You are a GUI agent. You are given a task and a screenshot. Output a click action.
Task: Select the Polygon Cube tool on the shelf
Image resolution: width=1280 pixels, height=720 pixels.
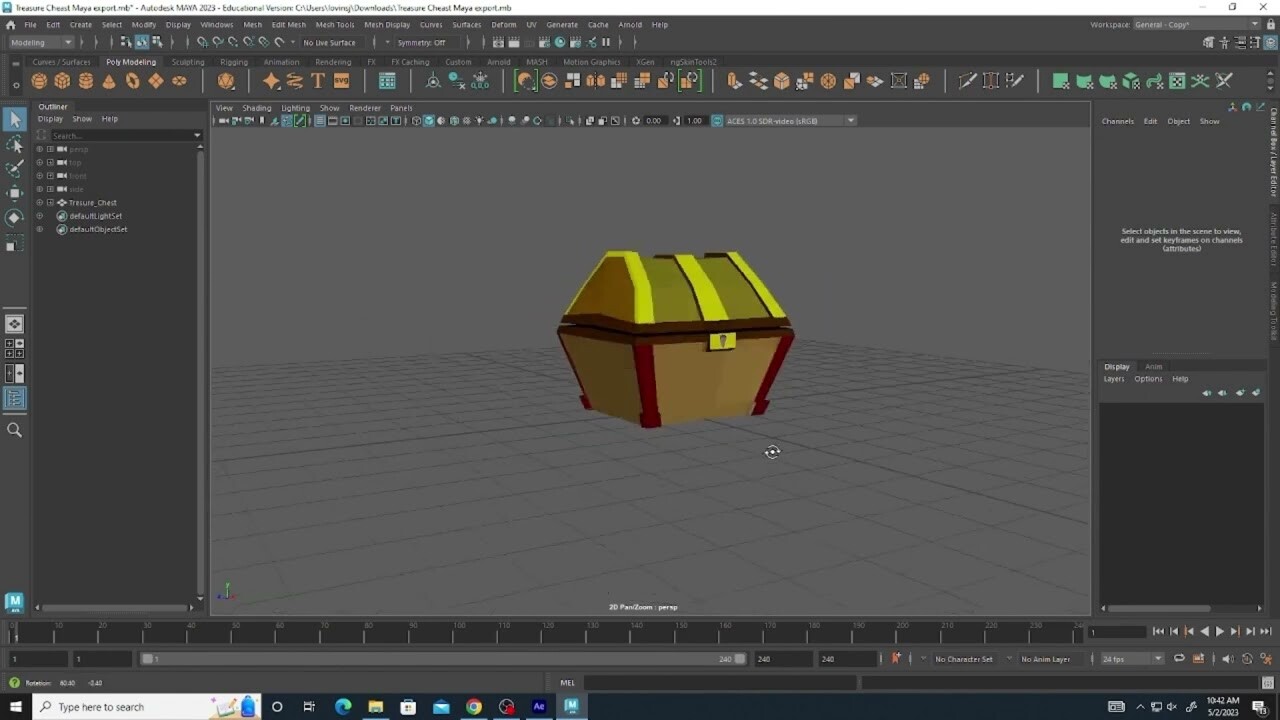tap(62, 80)
